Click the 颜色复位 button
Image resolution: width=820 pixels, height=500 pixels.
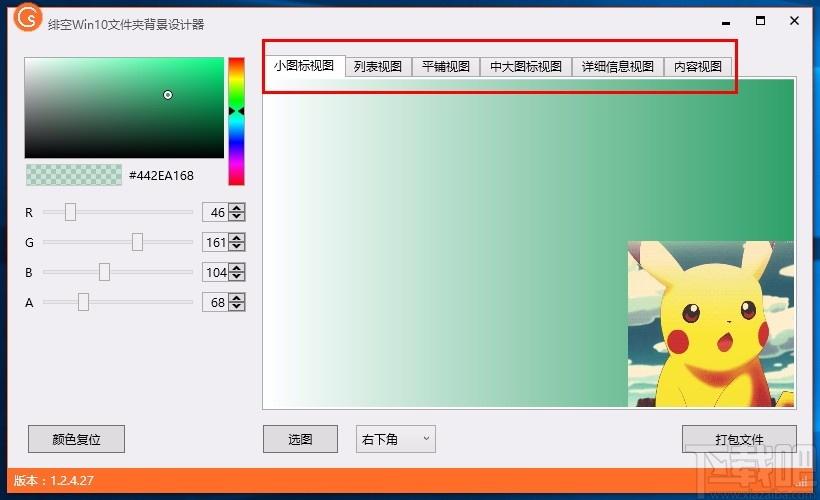tap(76, 439)
